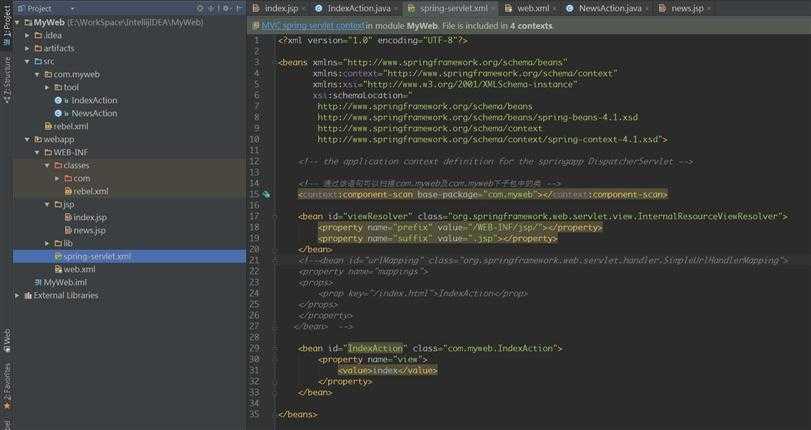Viewport: 811px width, 430px height.
Task: Hide the Project tool window with the hide icon
Action: (239, 8)
